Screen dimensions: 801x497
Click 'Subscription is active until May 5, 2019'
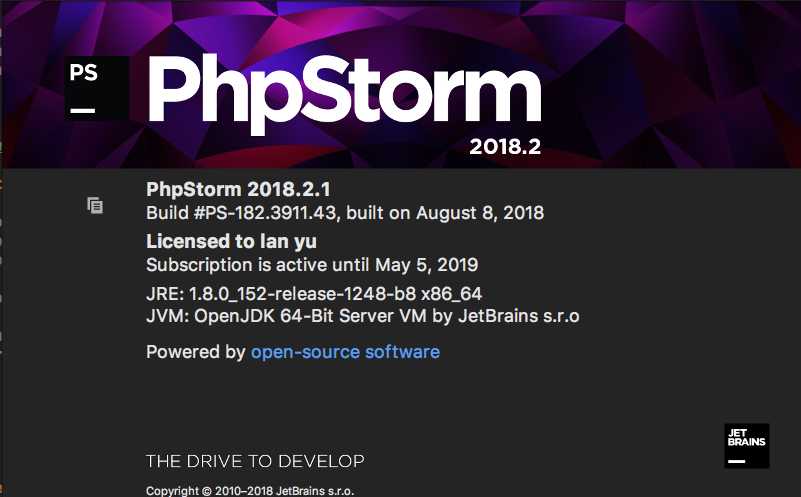[x=312, y=265]
